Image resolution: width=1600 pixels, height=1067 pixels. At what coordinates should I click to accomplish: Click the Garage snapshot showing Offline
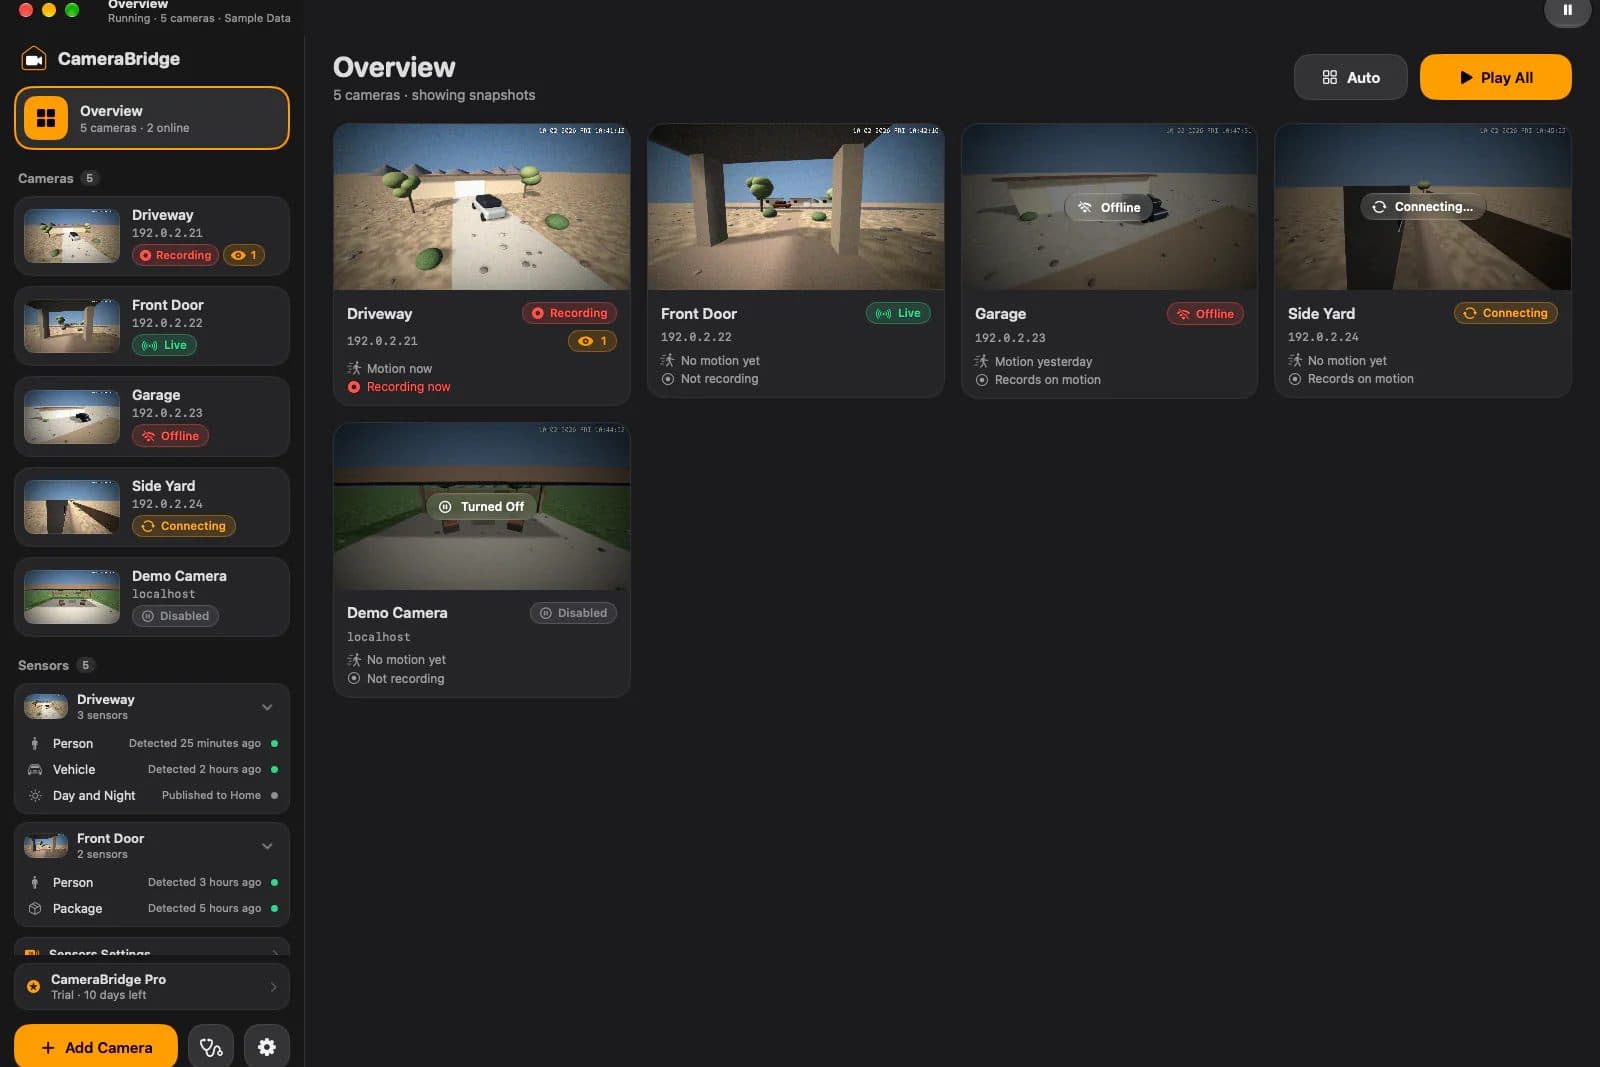coord(1109,207)
